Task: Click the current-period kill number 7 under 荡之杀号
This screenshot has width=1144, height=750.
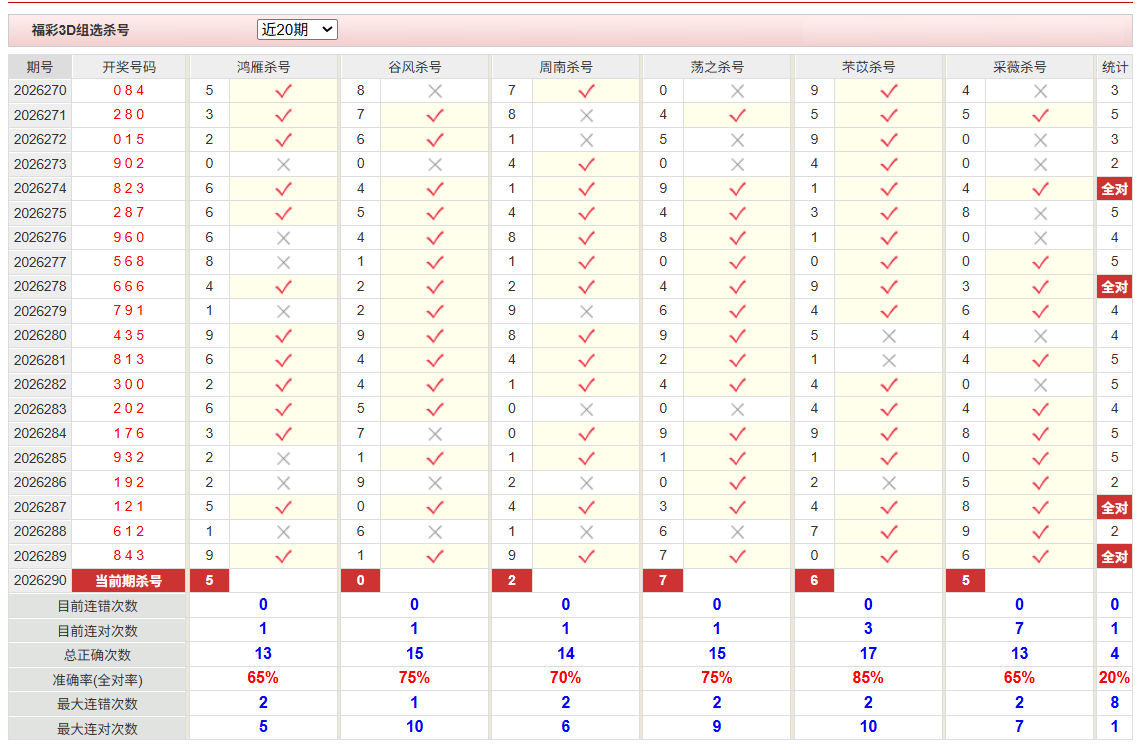Action: click(x=662, y=581)
